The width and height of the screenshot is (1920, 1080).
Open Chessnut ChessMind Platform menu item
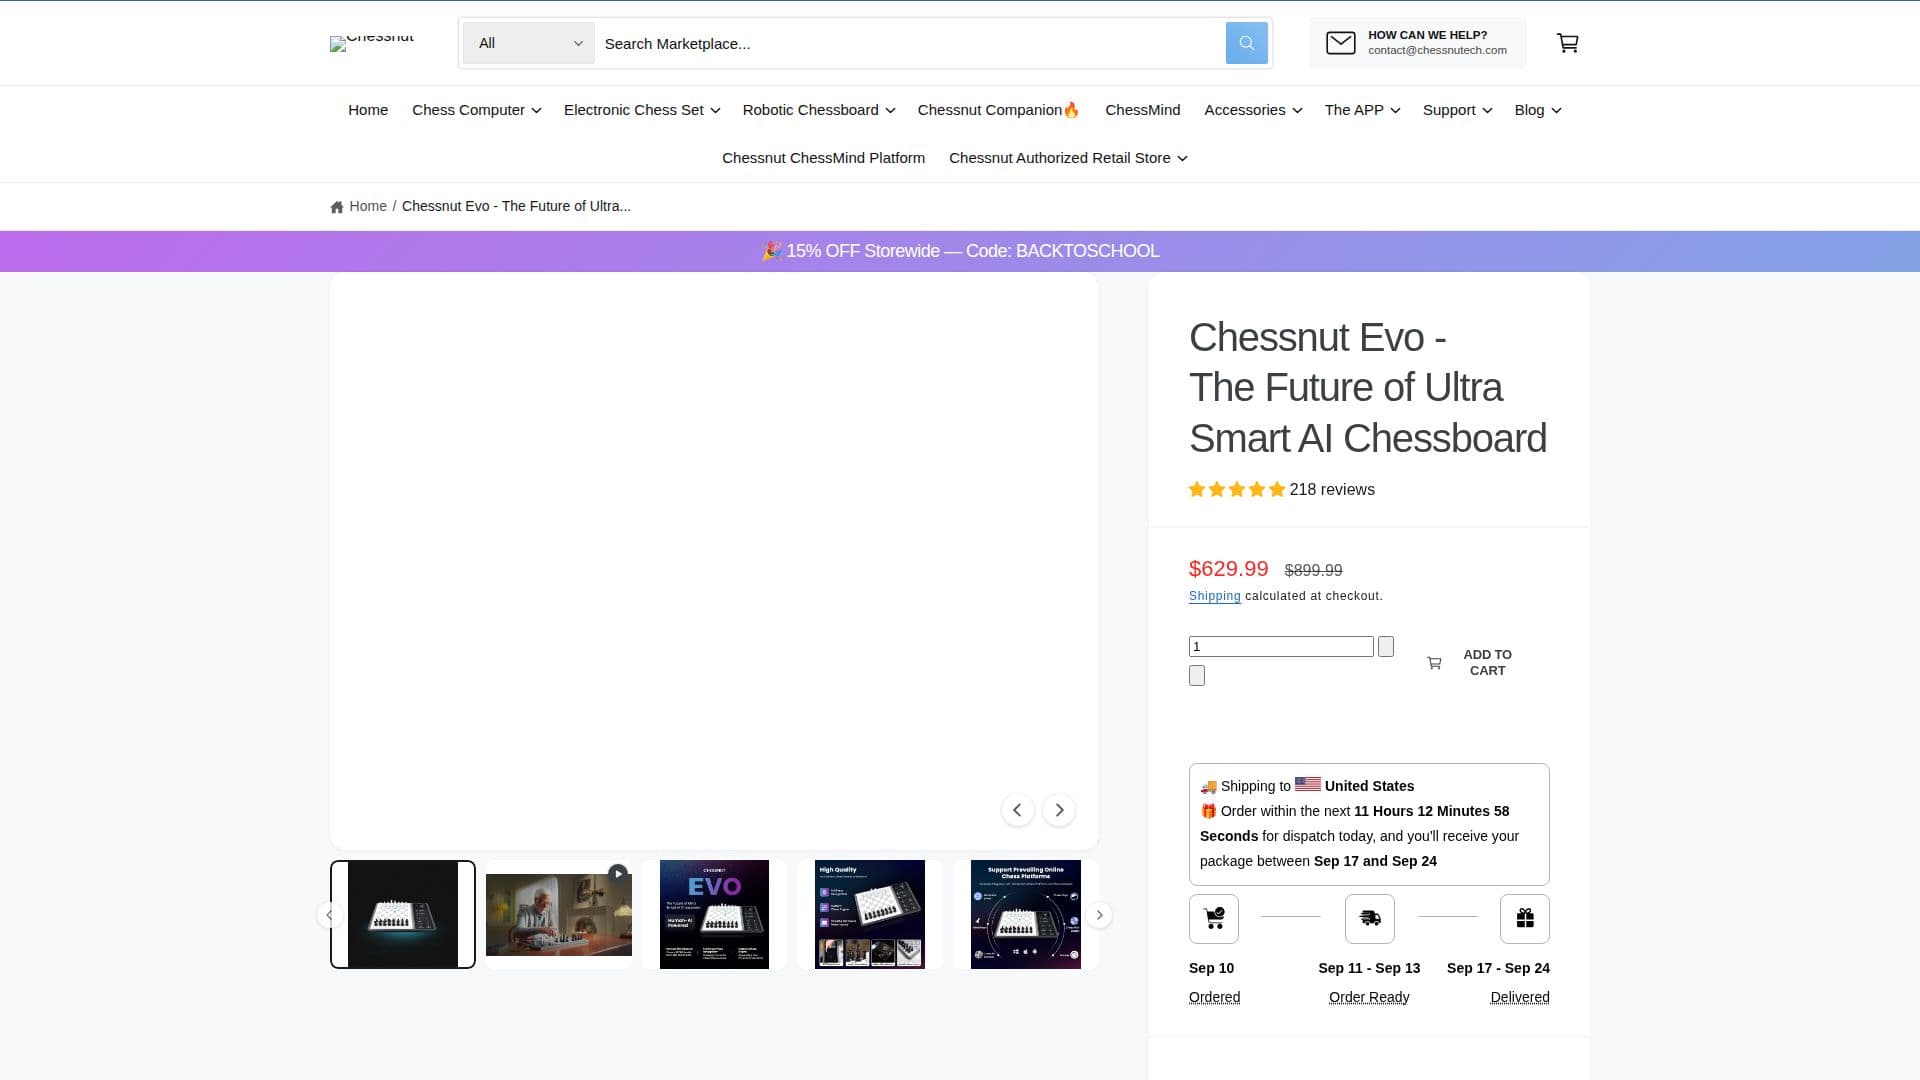(823, 158)
